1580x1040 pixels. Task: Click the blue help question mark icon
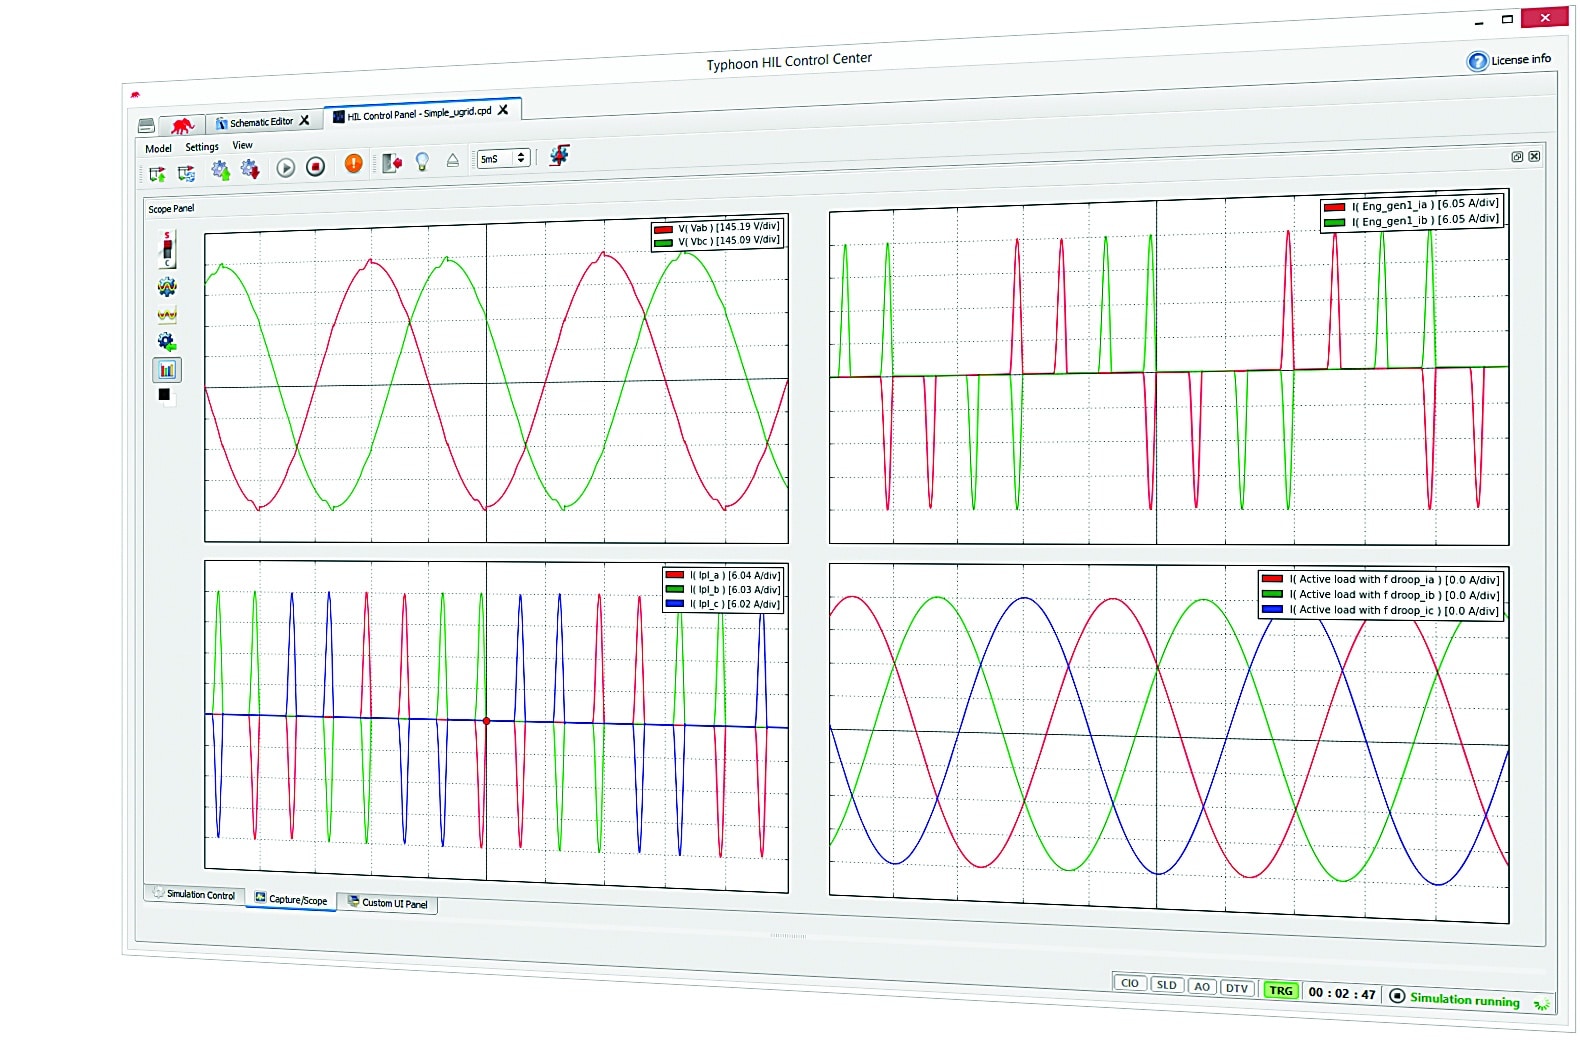1477,62
